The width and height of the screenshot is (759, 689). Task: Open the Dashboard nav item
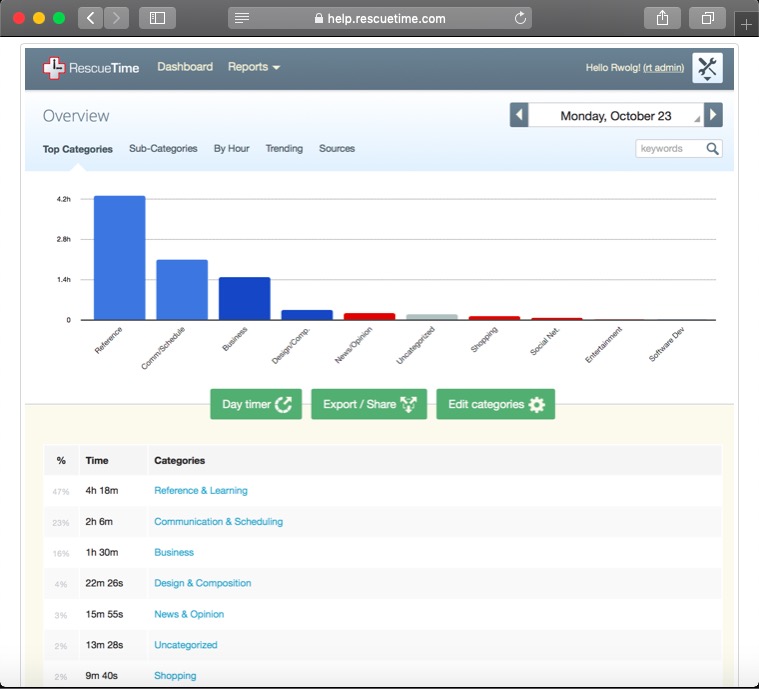point(185,67)
